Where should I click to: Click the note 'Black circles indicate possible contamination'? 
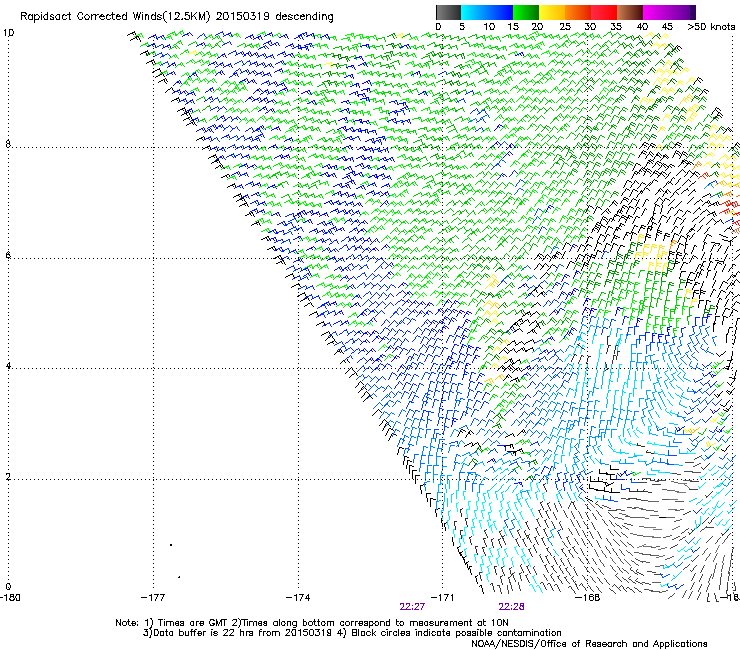456,633
